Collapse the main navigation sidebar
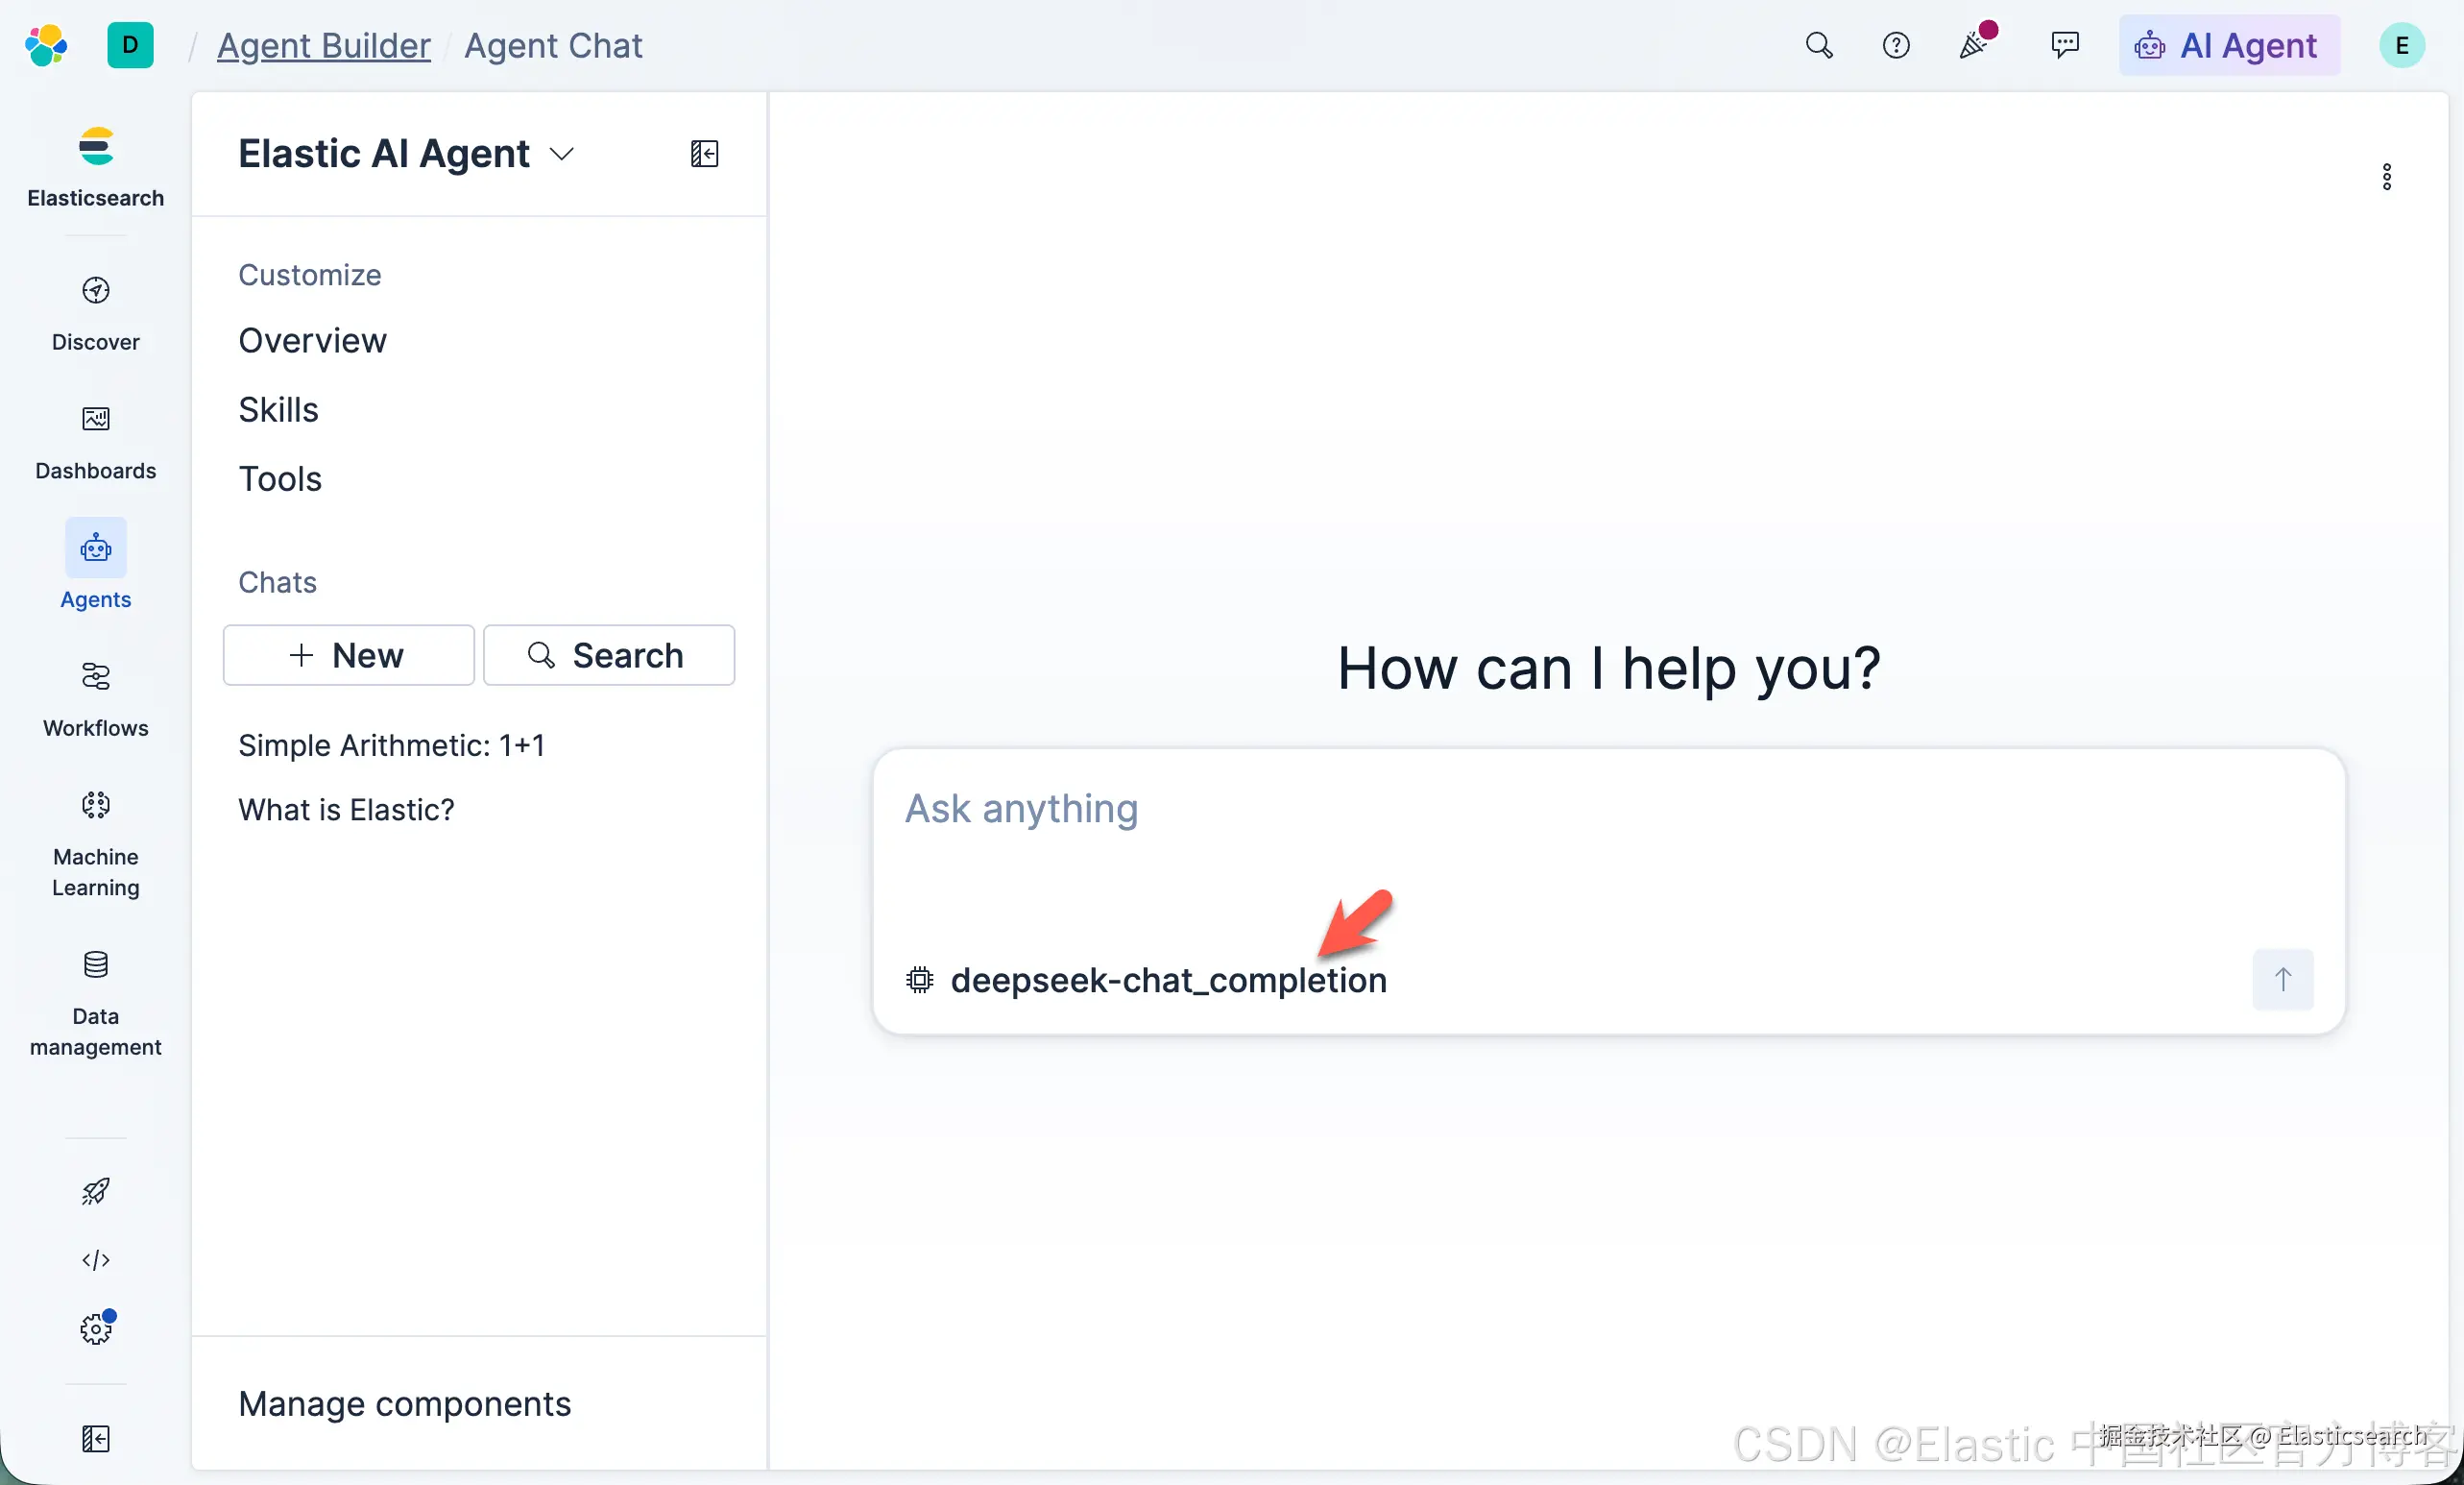This screenshot has width=2464, height=1485. click(96, 1439)
